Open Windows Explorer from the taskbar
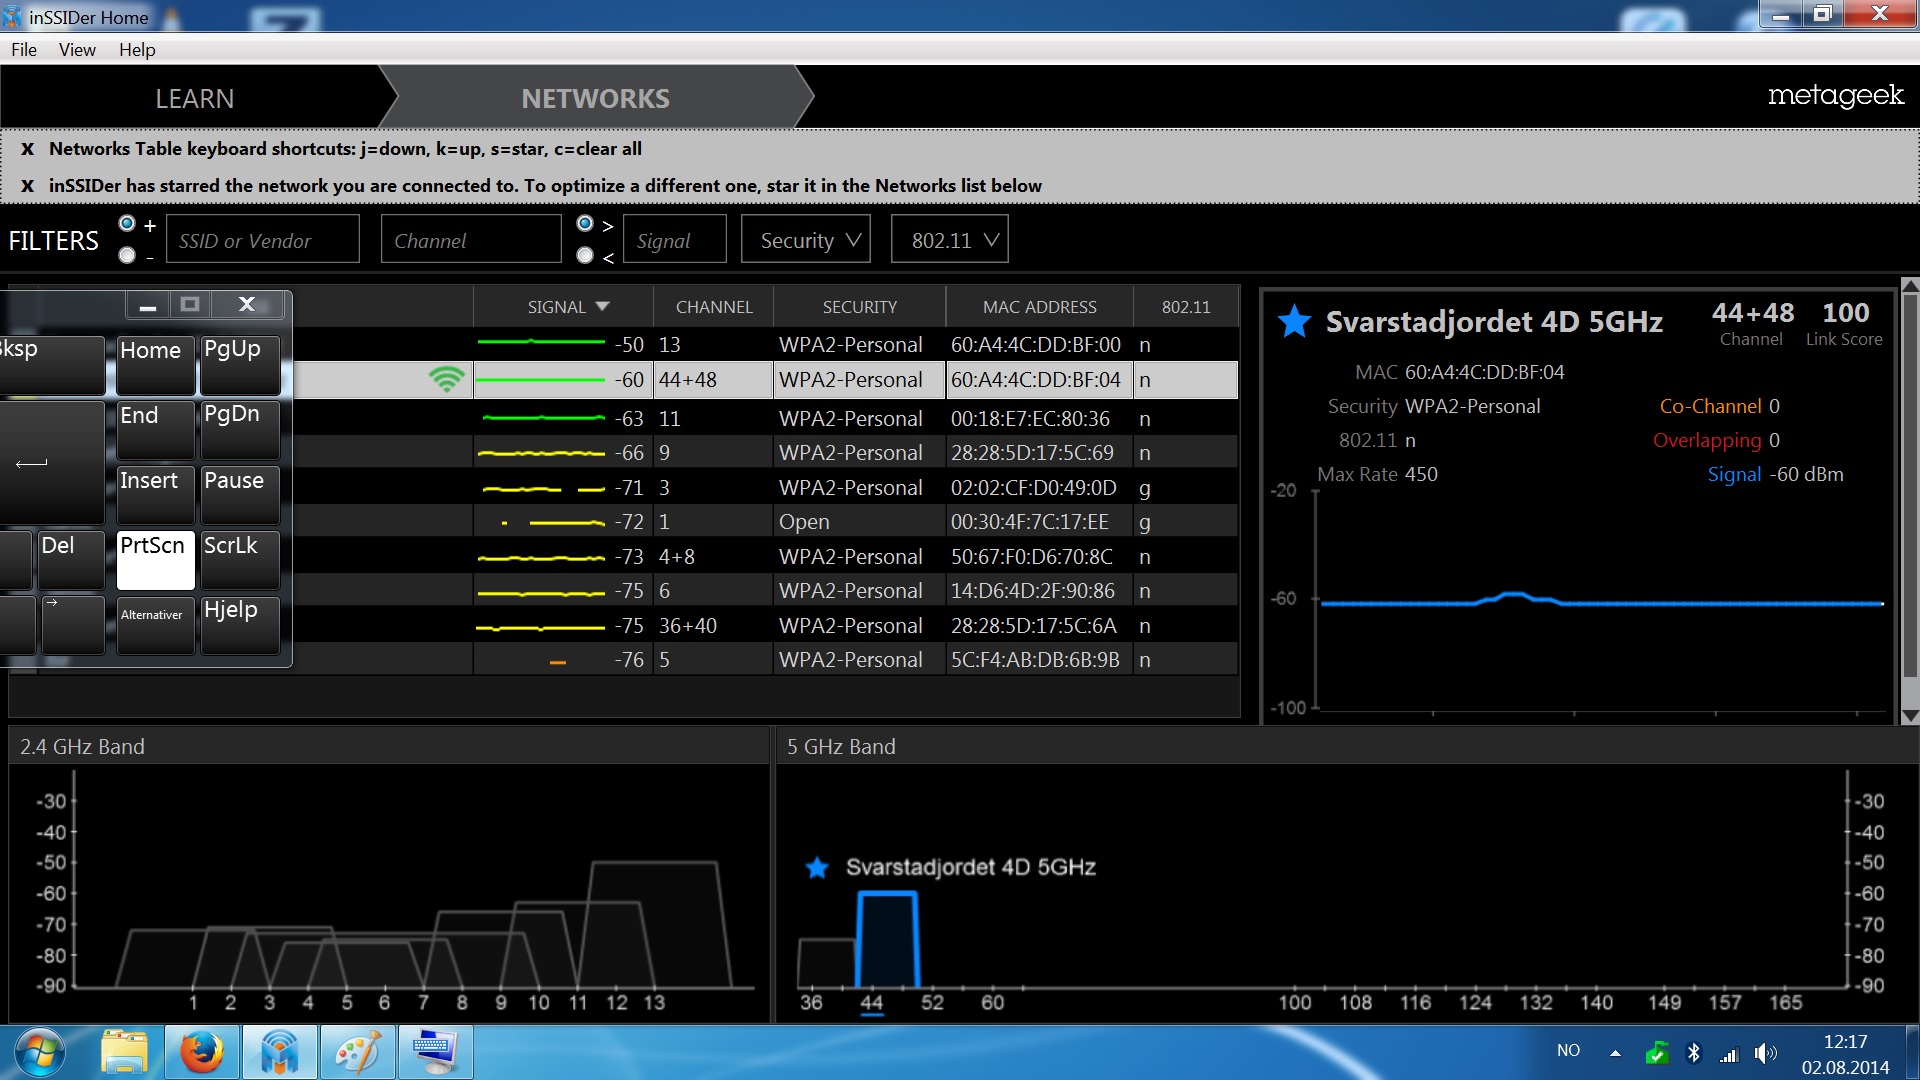1920x1080 pixels. coord(124,1053)
